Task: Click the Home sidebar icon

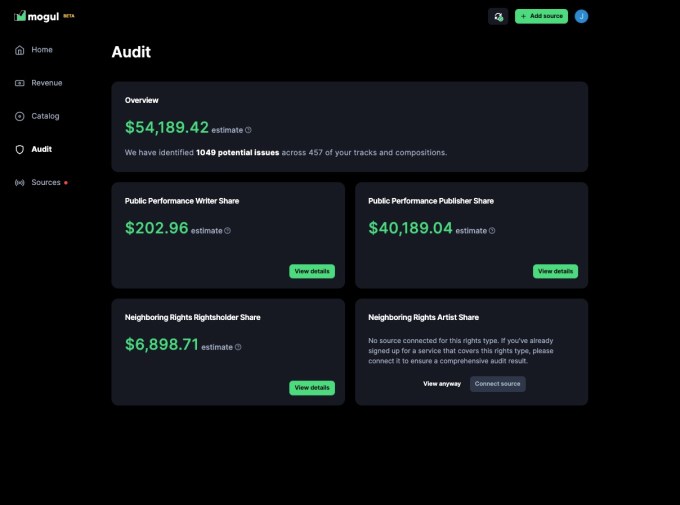Action: 20,50
